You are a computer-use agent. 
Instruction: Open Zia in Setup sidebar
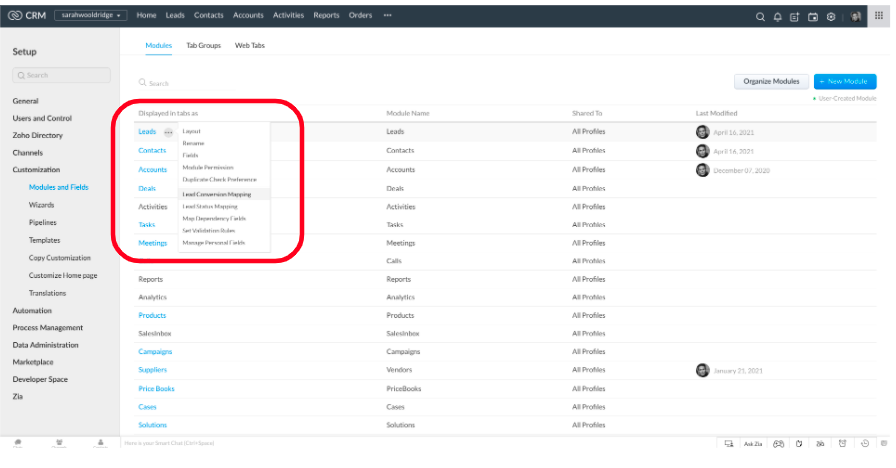click(x=18, y=397)
